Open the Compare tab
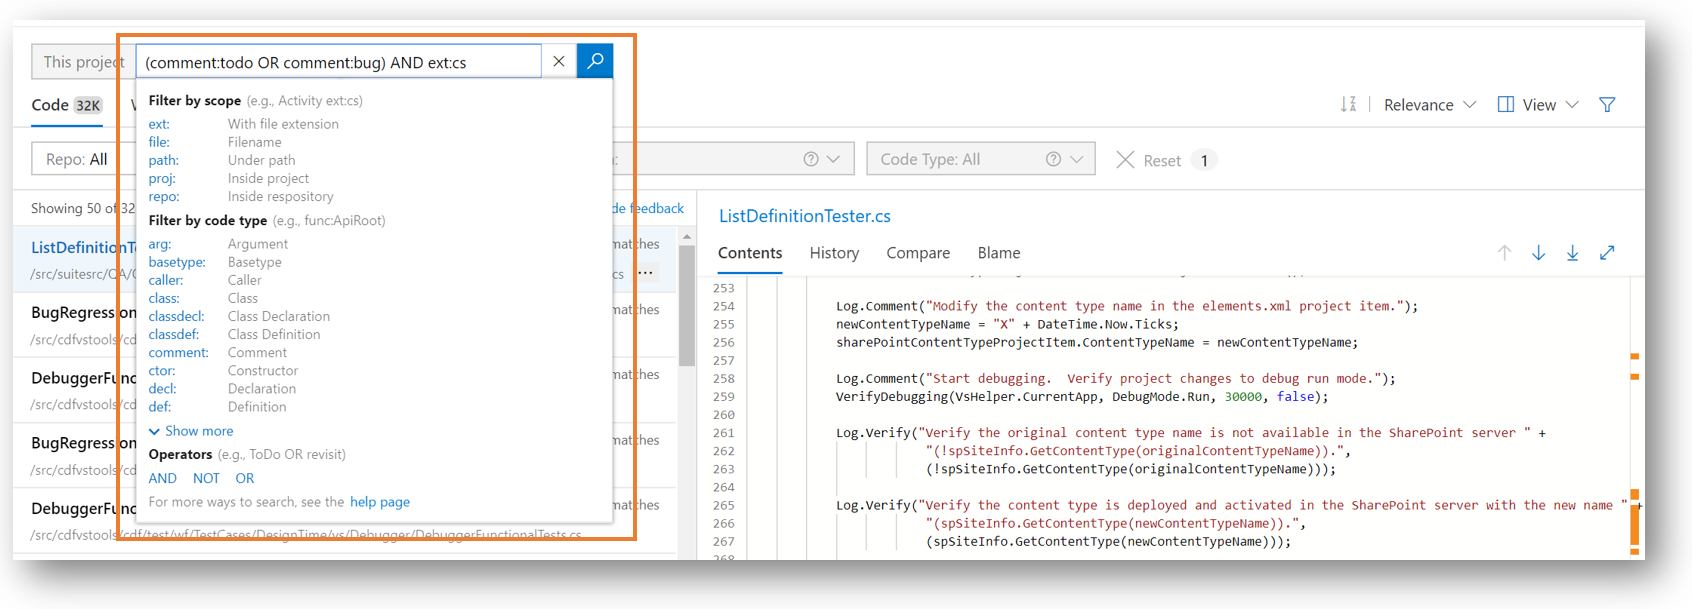Screen dimensions: 1692x609 coord(917,253)
